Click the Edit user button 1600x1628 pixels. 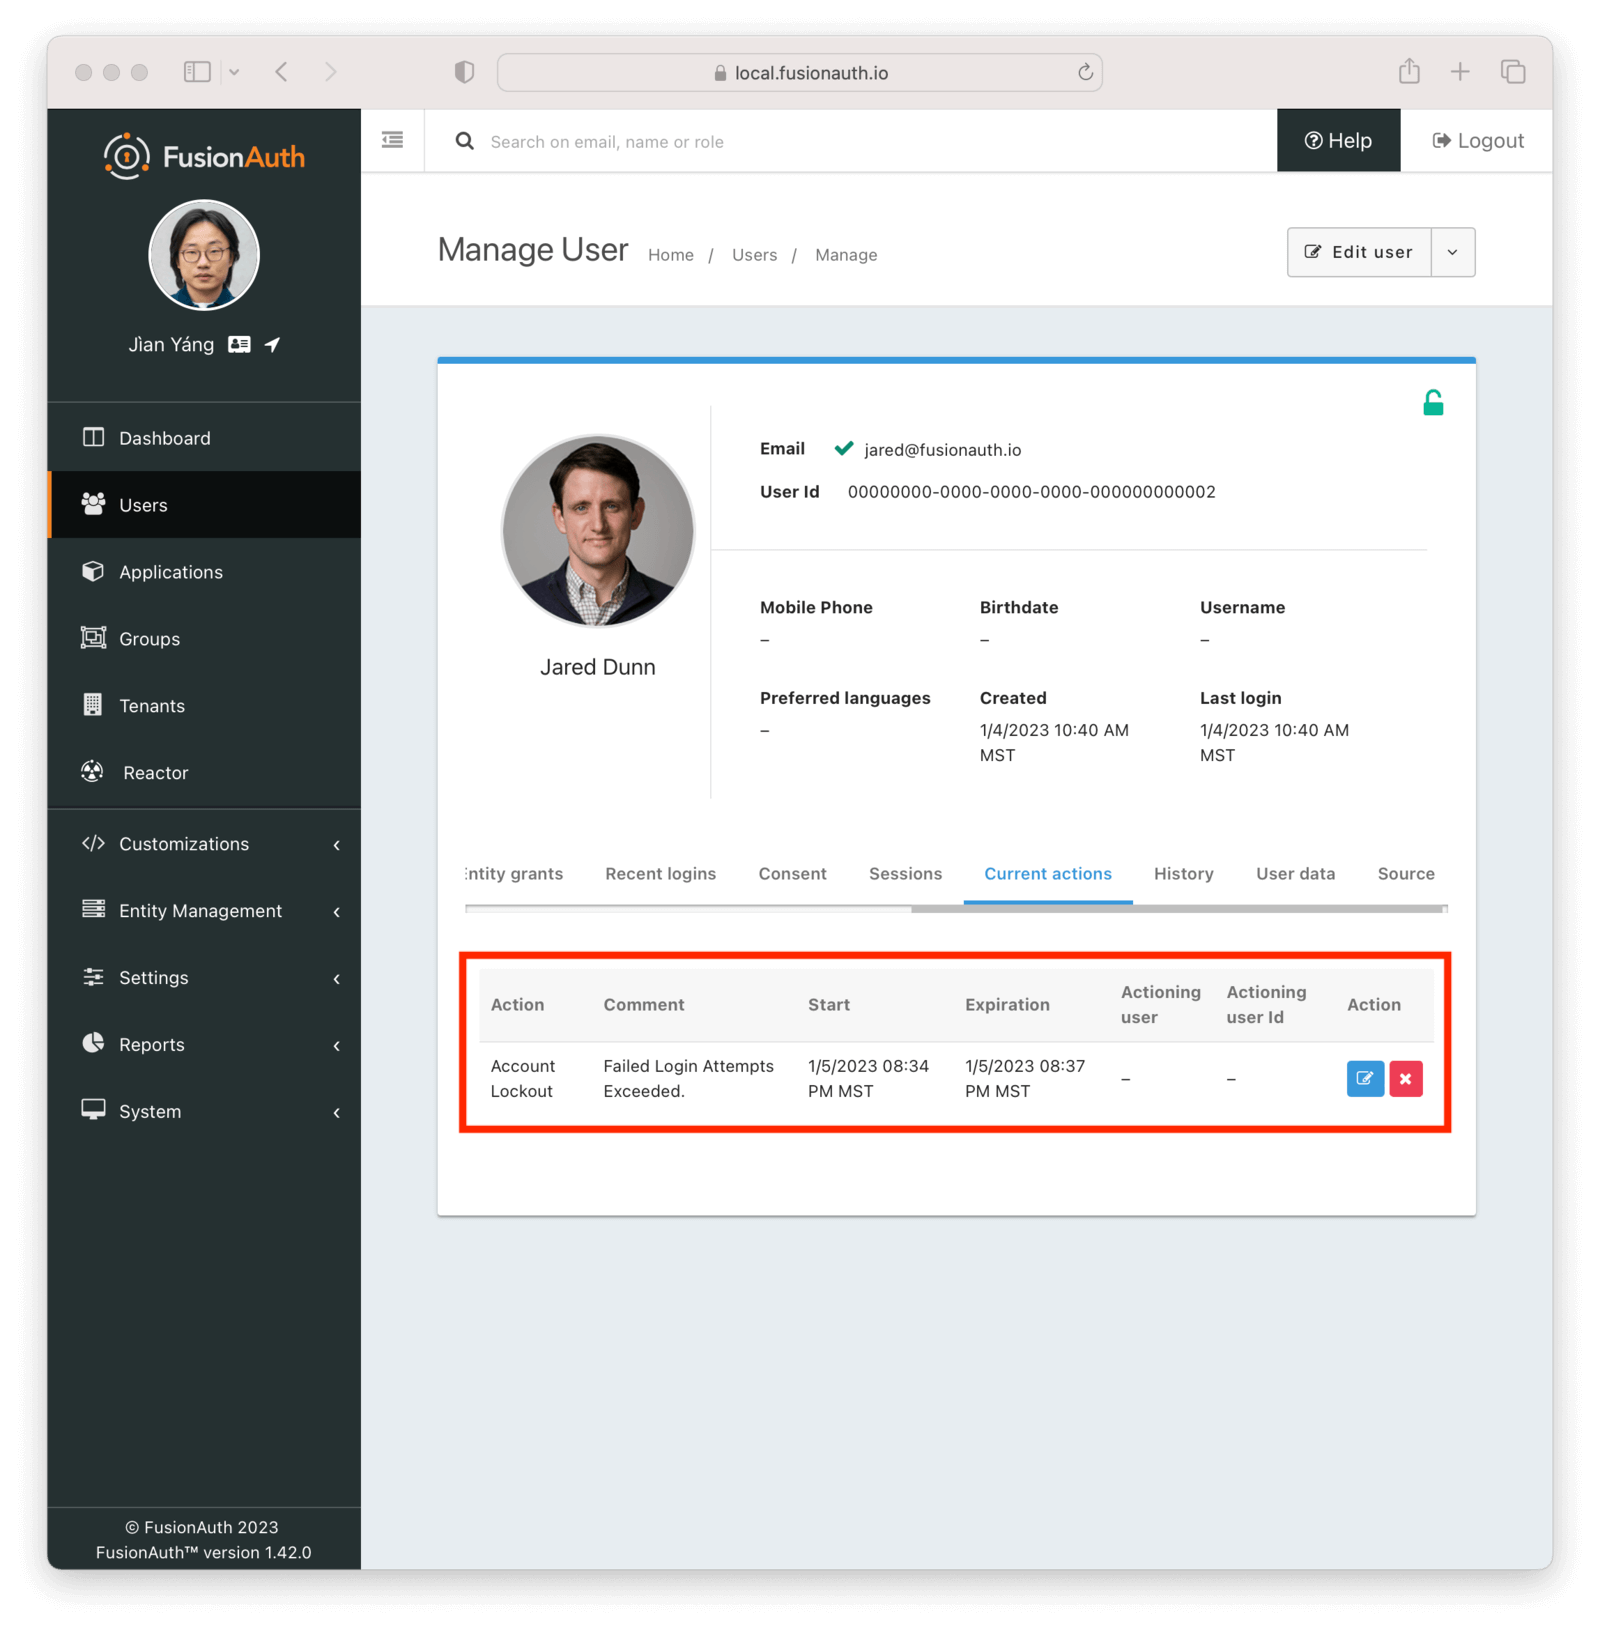coord(1359,253)
